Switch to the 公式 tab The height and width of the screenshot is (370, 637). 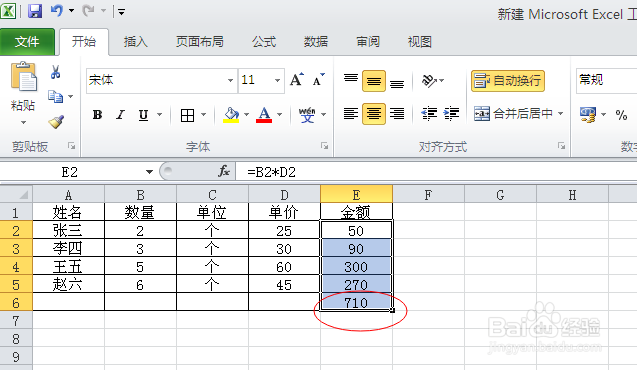tap(264, 41)
